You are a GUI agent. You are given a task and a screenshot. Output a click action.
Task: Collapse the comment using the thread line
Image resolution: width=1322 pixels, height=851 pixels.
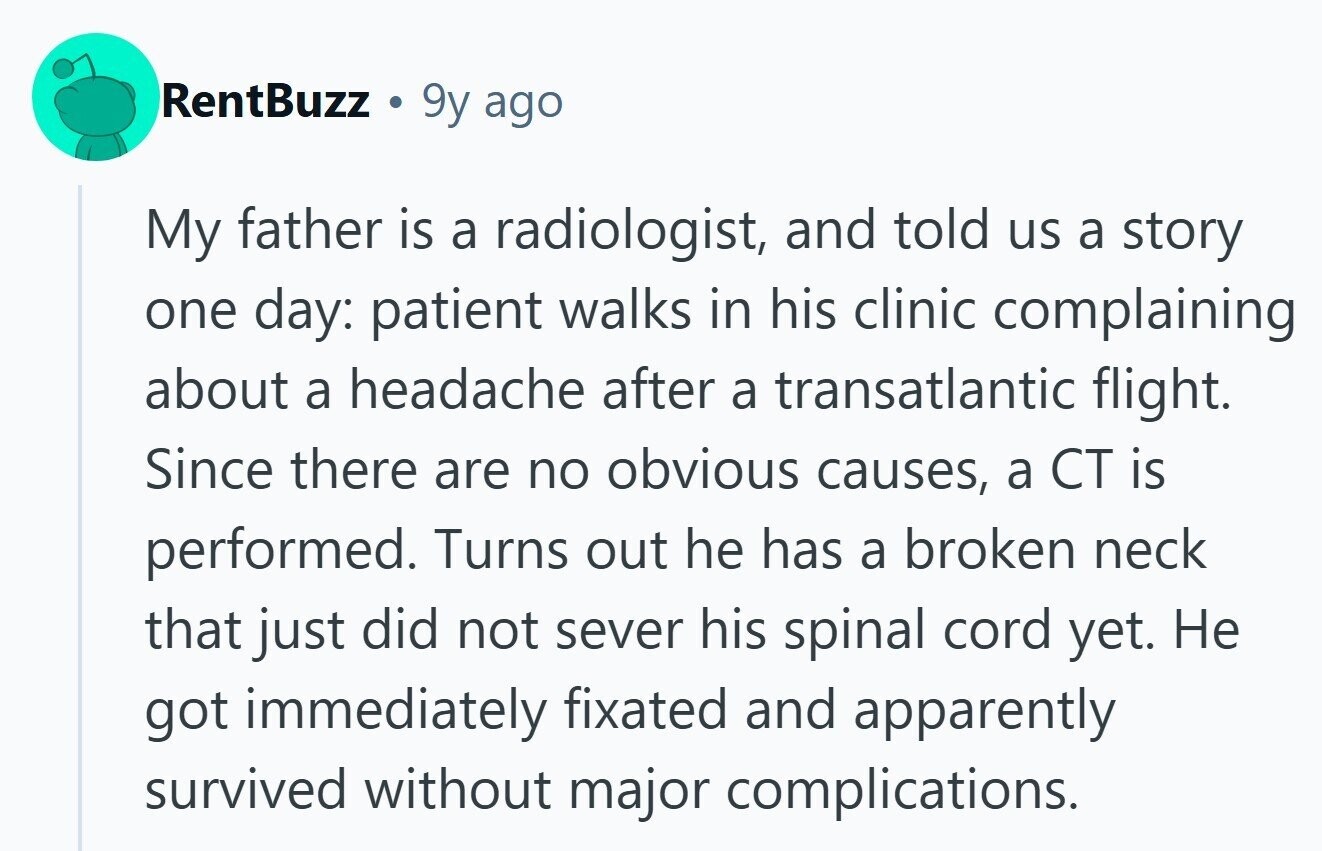[x=80, y=500]
